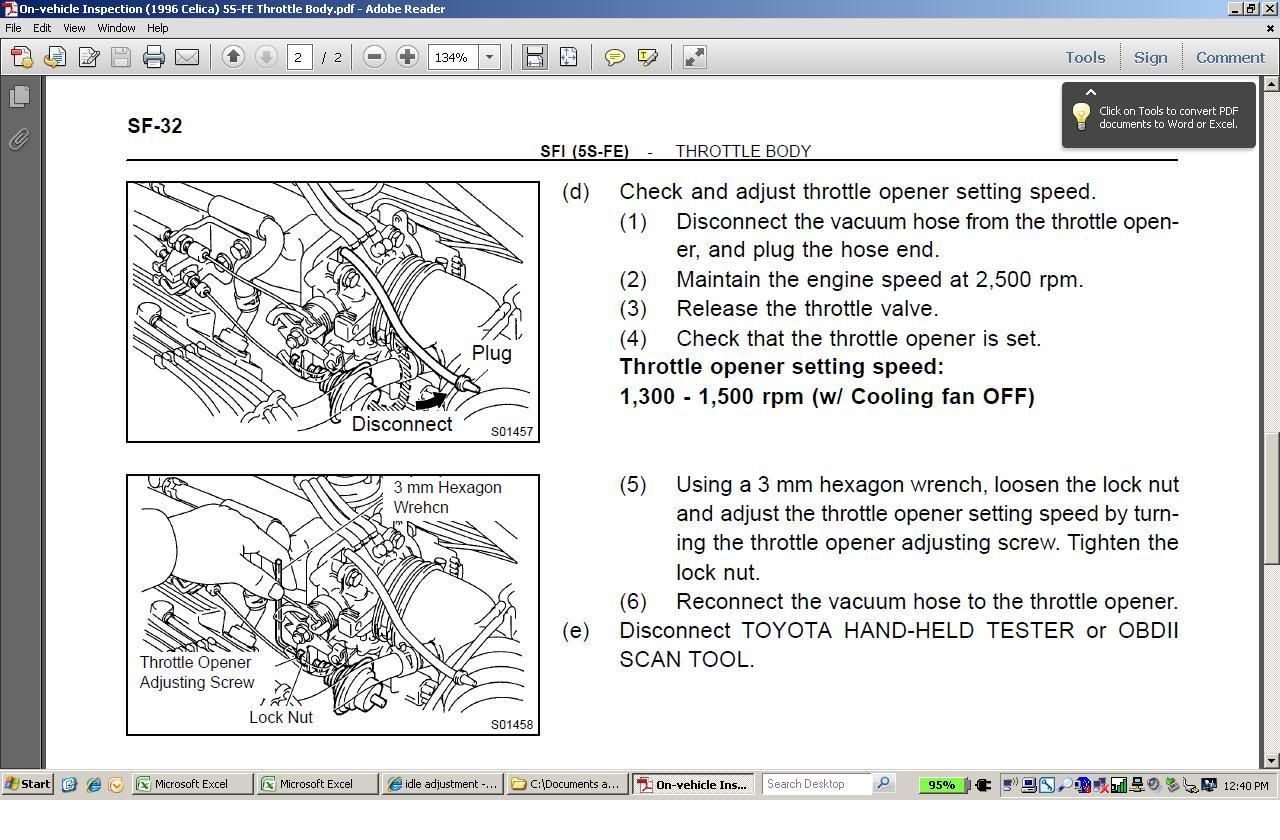This screenshot has width=1280, height=840.
Task: Click the Search Desktop input box
Action: 816,784
